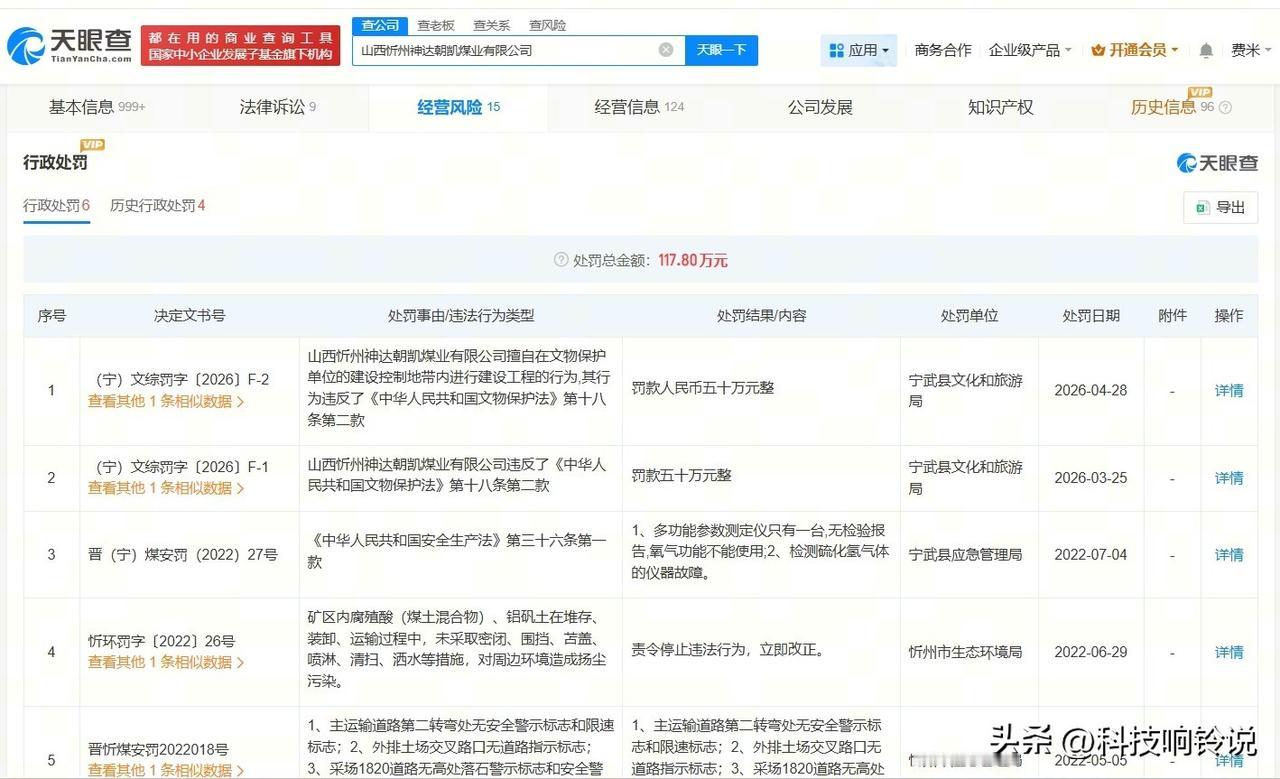Click the date cell 2022-06-29
This screenshot has width=1280, height=779.
(1090, 652)
